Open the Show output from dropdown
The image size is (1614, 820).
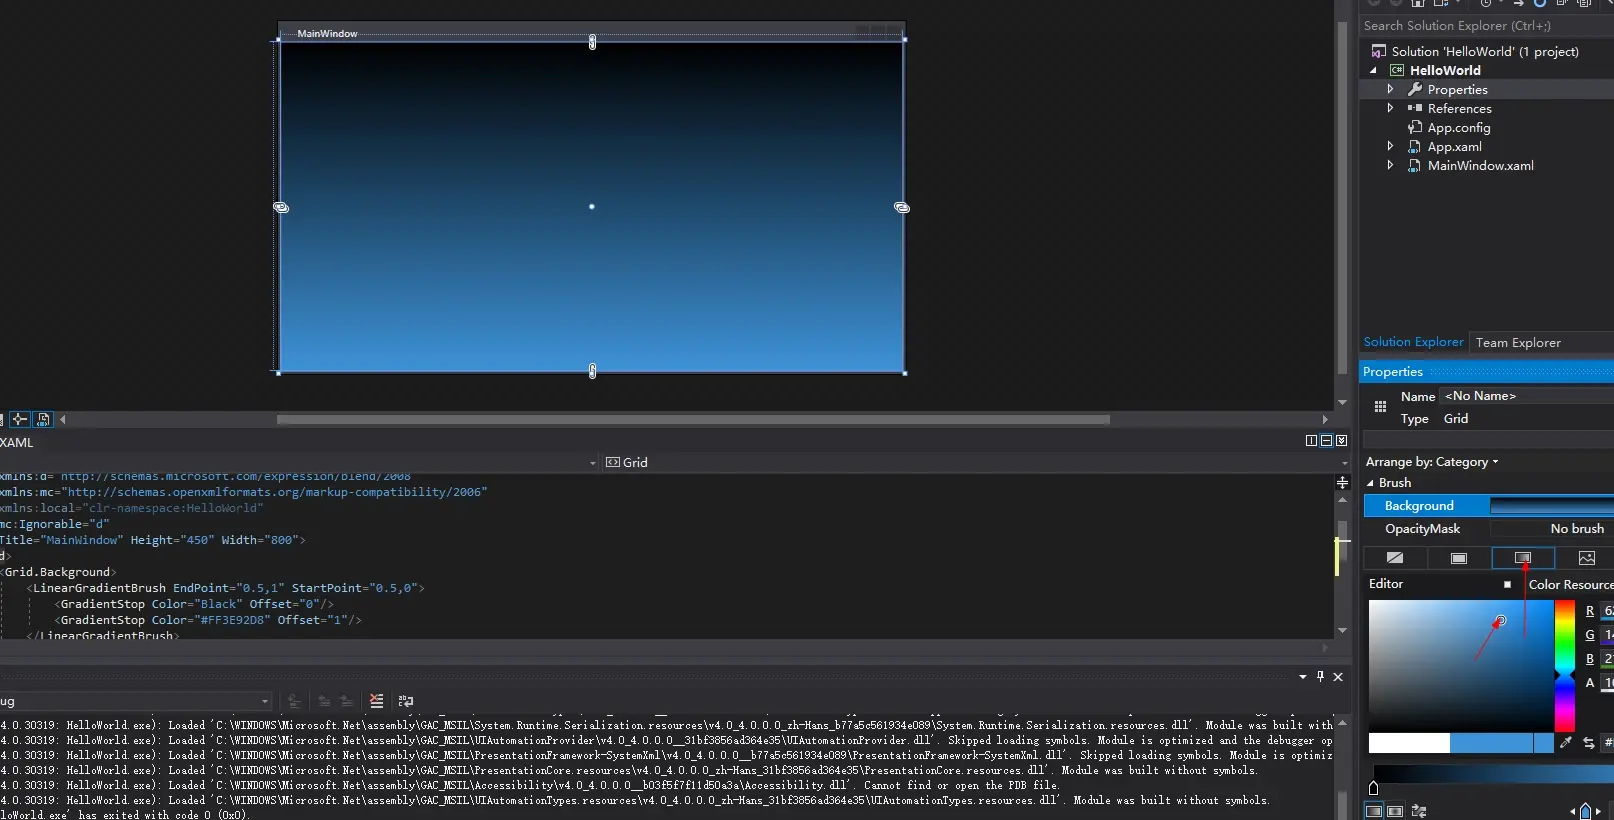(x=265, y=701)
